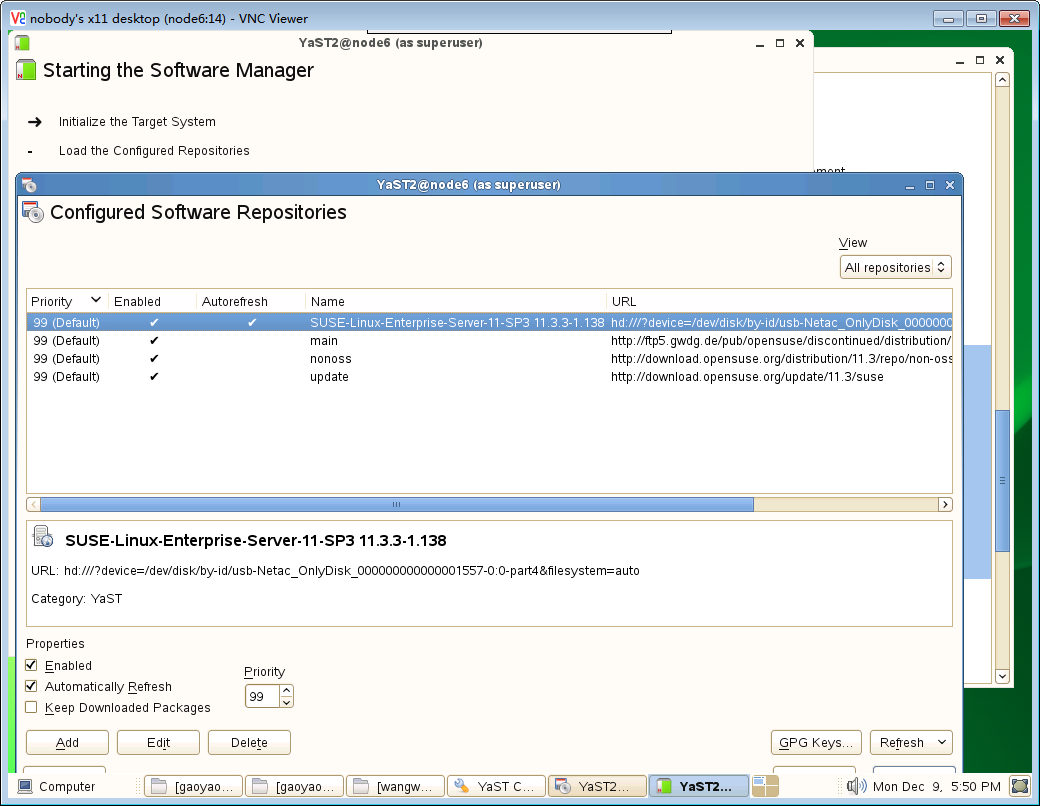Viewport: 1040px width, 806px height.
Task: Click the clock showing Mon Dec 9, 5:50 PM
Action: [937, 786]
